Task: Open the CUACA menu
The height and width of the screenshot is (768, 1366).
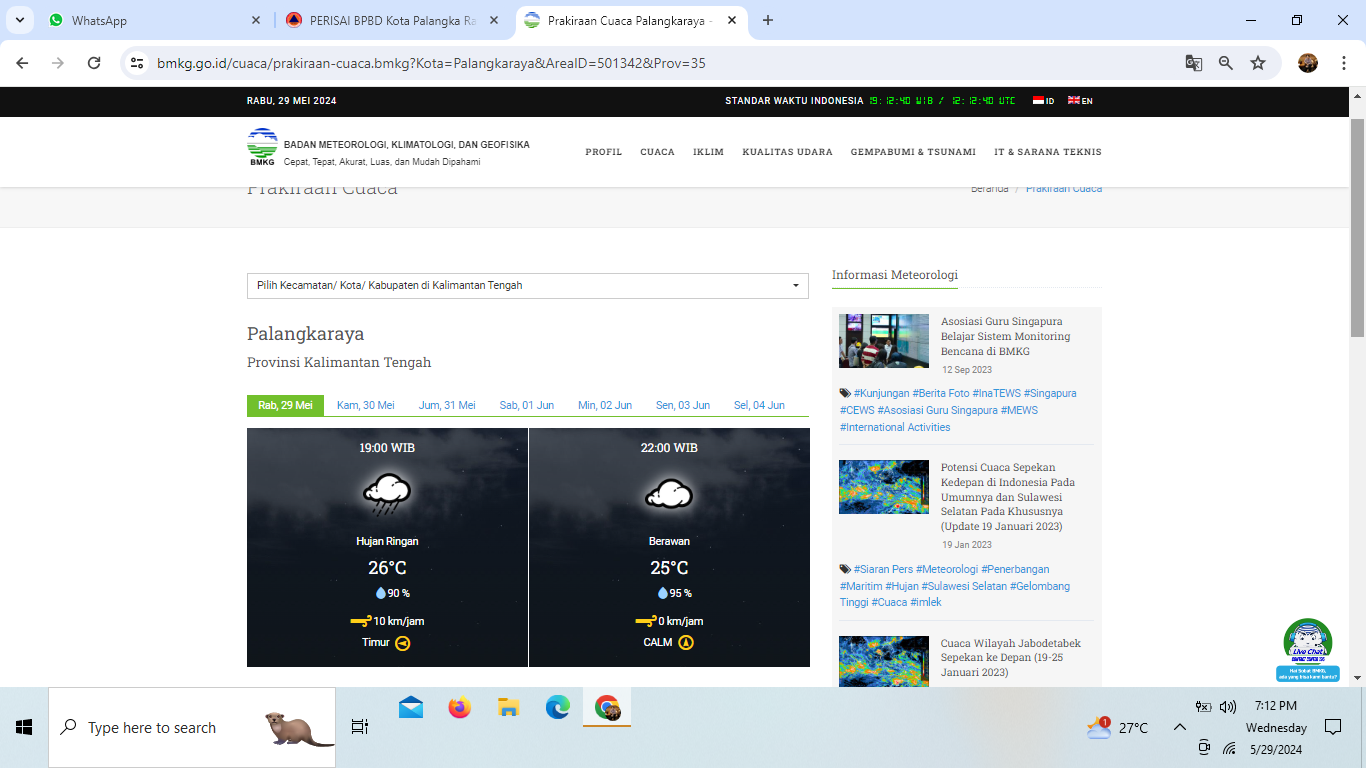Action: tap(657, 152)
